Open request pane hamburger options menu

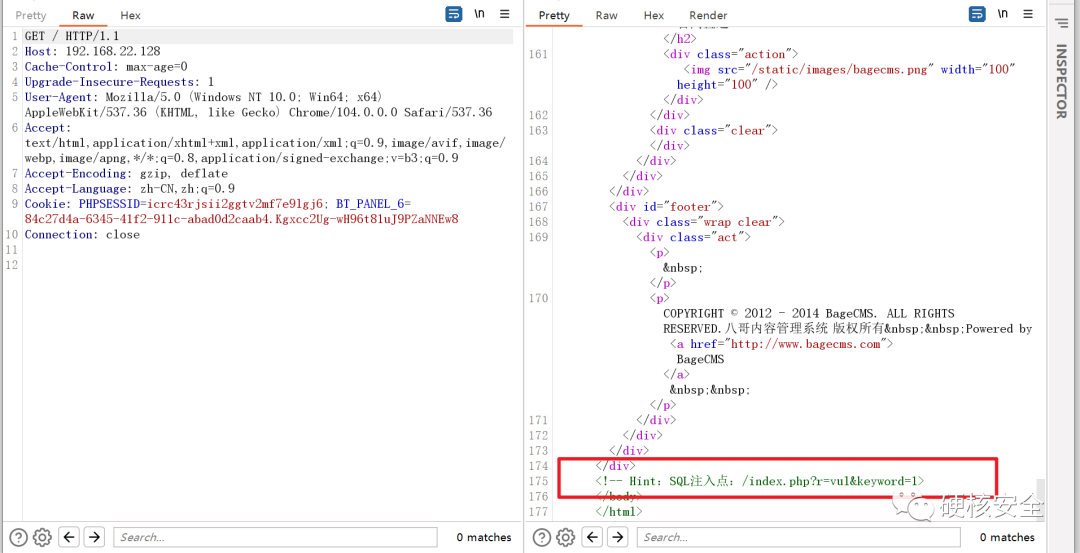click(x=504, y=14)
